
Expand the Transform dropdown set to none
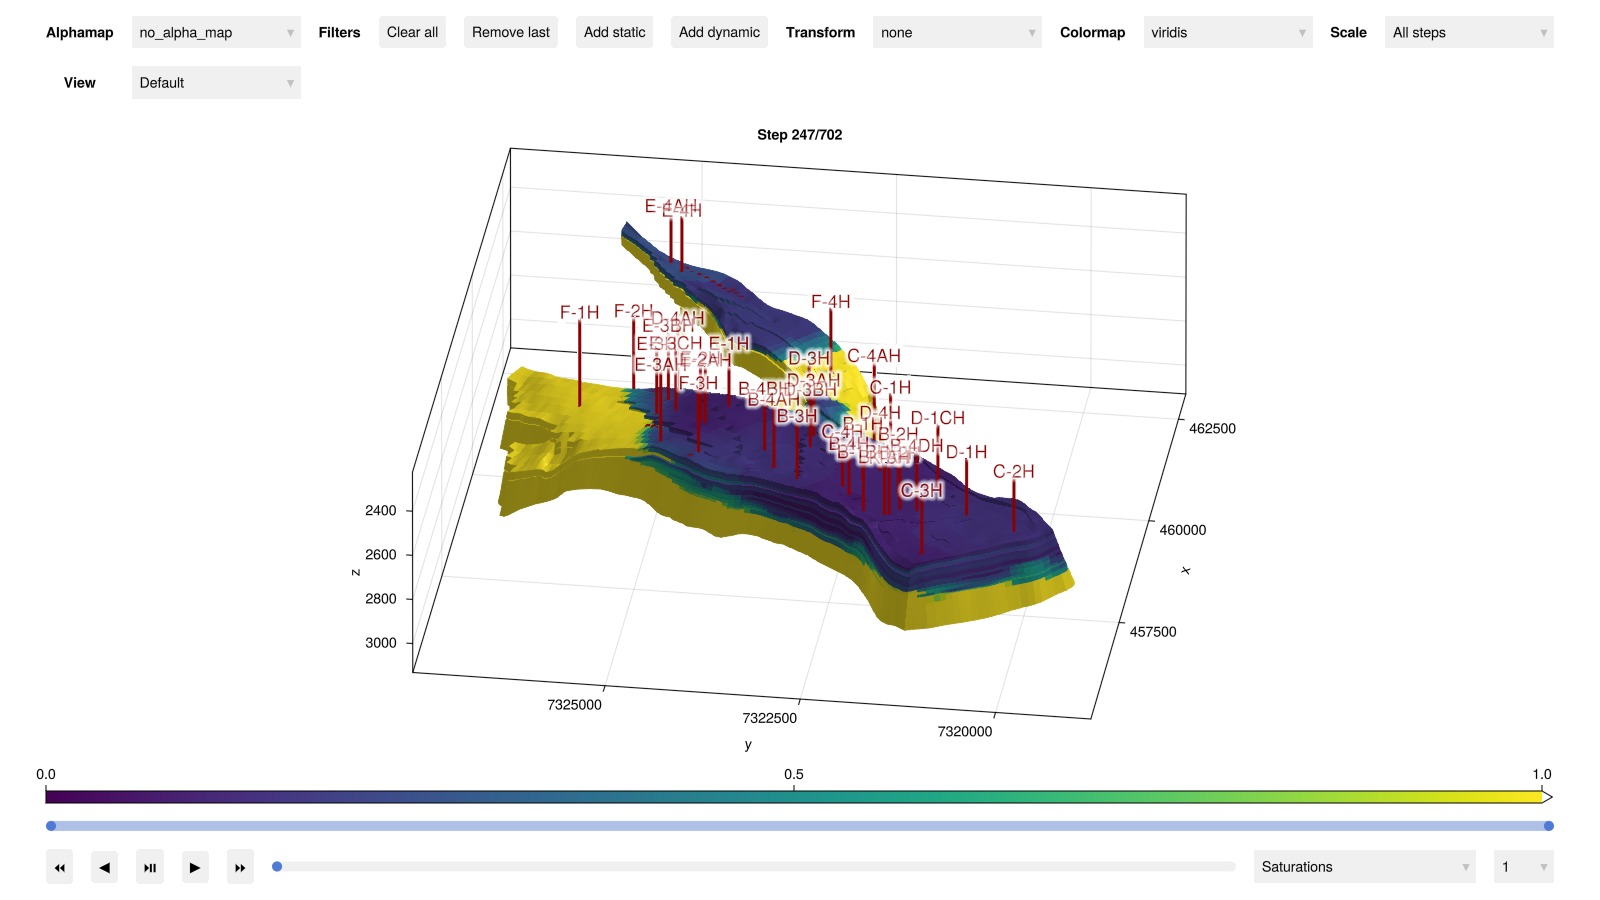[956, 33]
